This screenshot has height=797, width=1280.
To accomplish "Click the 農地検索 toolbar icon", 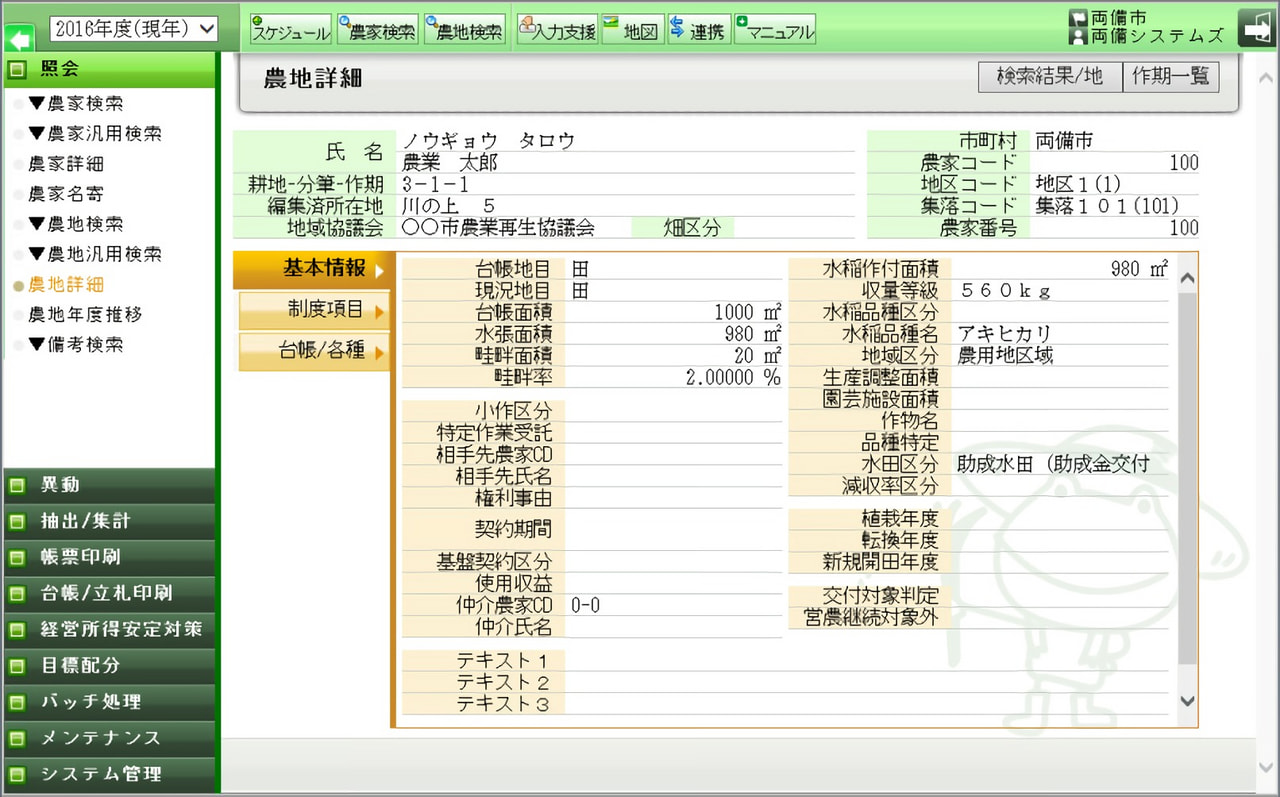I will [x=464, y=30].
